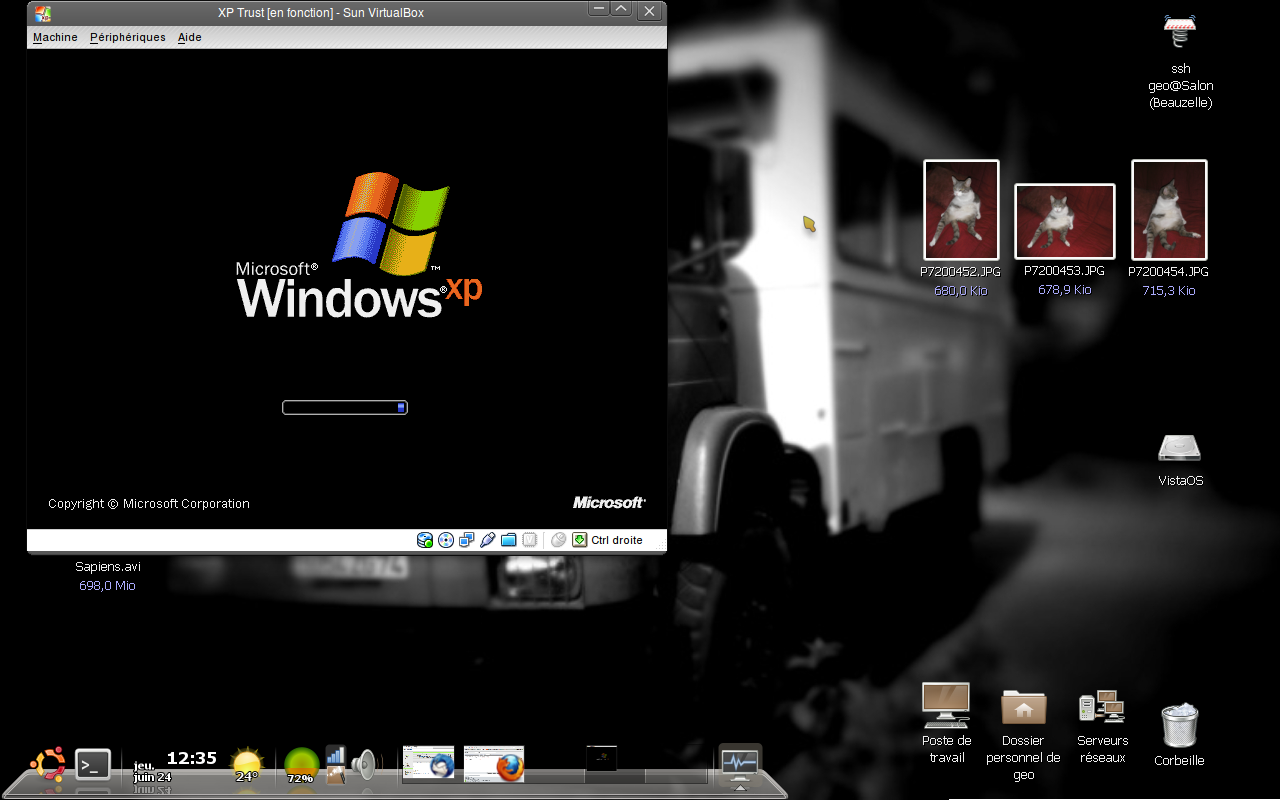Switch to the Firefox window in dock
Screen dimensions: 1280x800
click(x=495, y=765)
